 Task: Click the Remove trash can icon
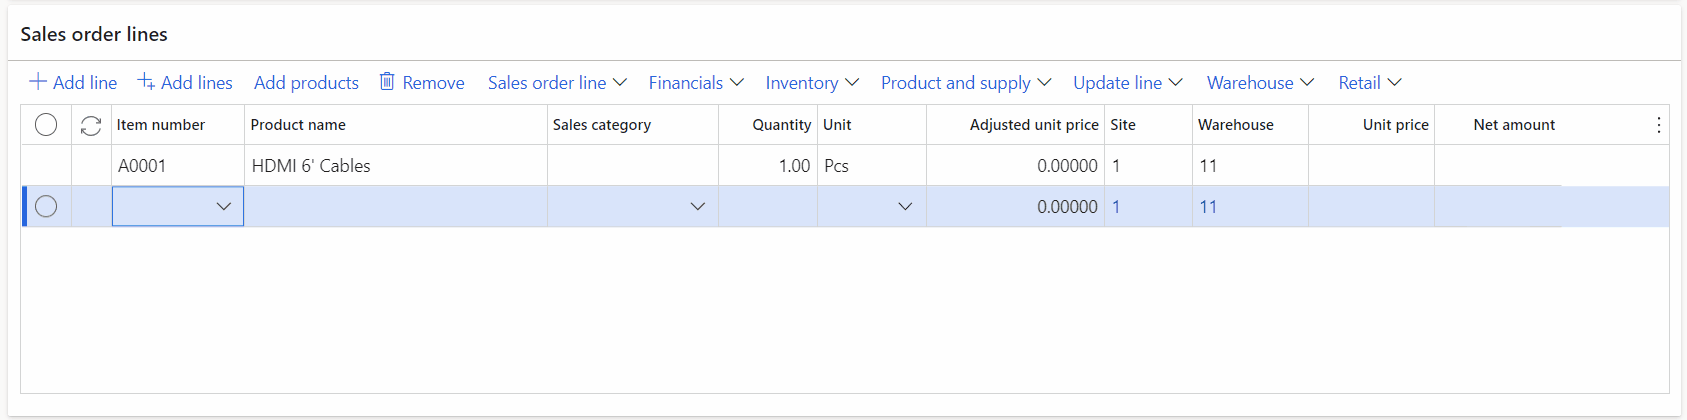click(387, 82)
